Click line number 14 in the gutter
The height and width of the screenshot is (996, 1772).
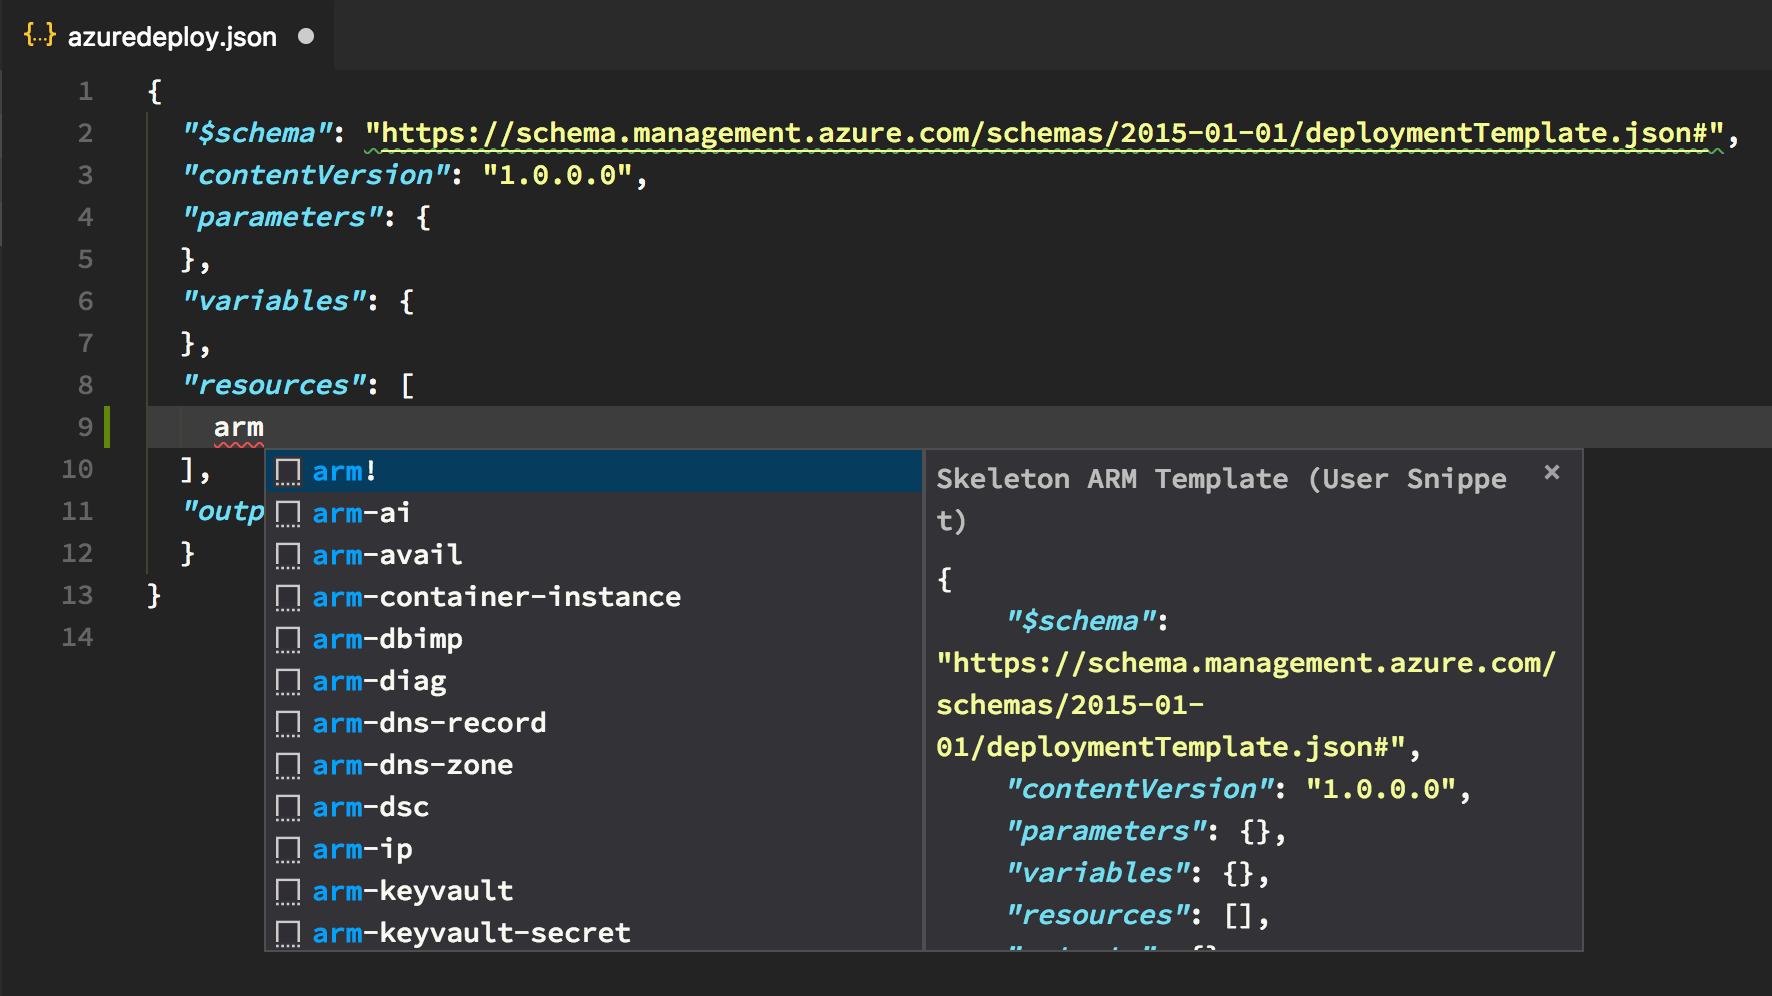[x=77, y=637]
